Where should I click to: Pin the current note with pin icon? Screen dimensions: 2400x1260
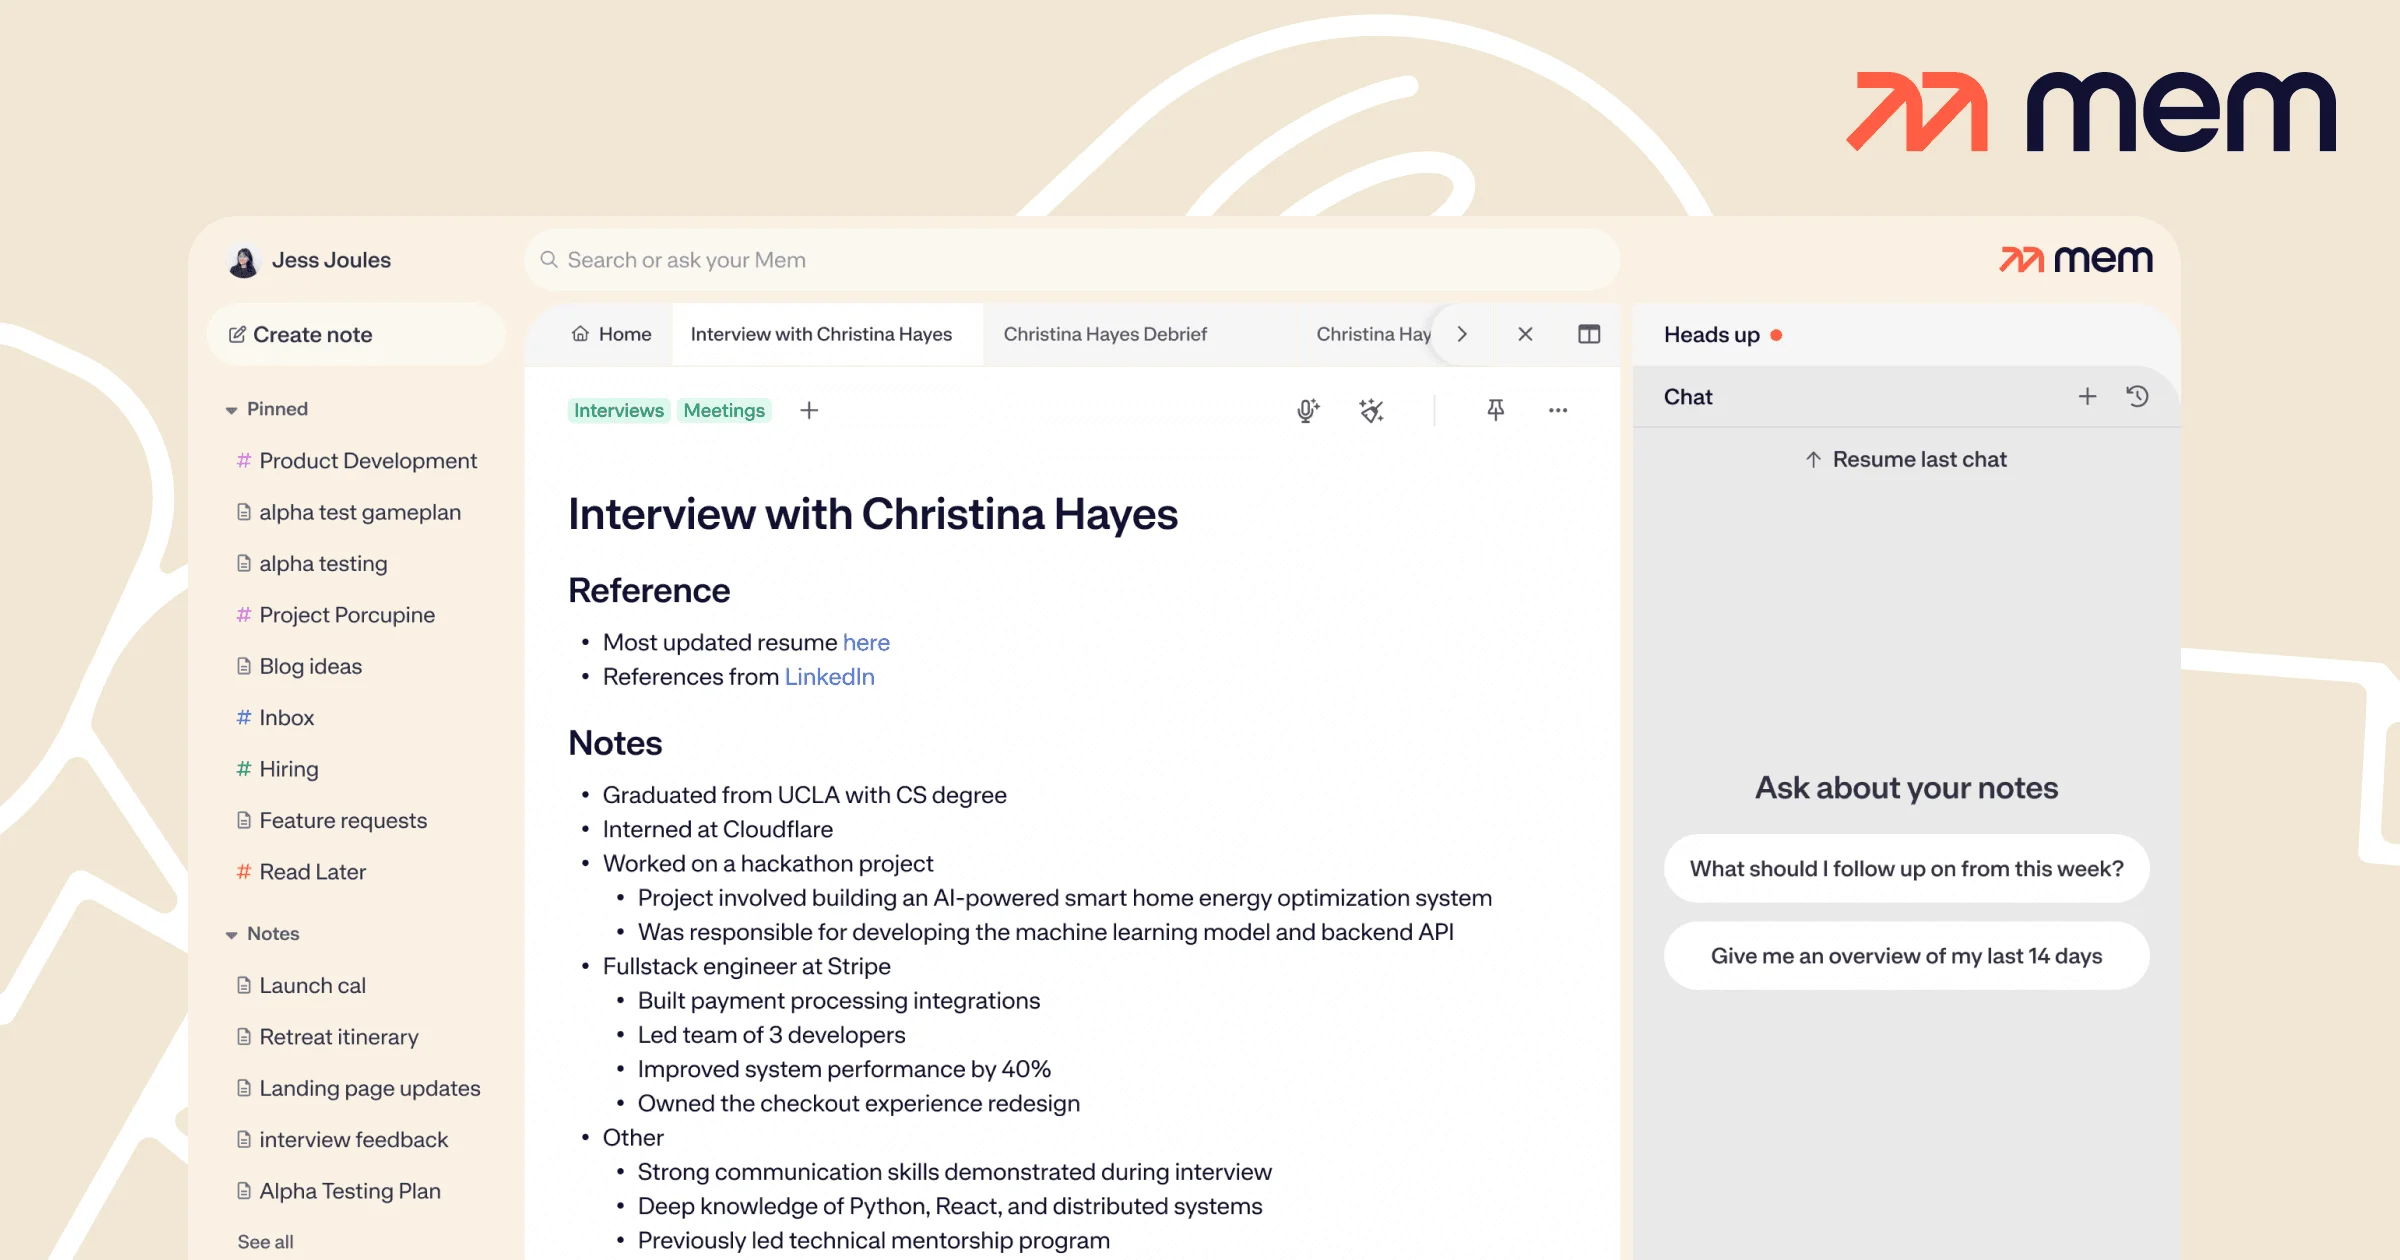(1495, 410)
